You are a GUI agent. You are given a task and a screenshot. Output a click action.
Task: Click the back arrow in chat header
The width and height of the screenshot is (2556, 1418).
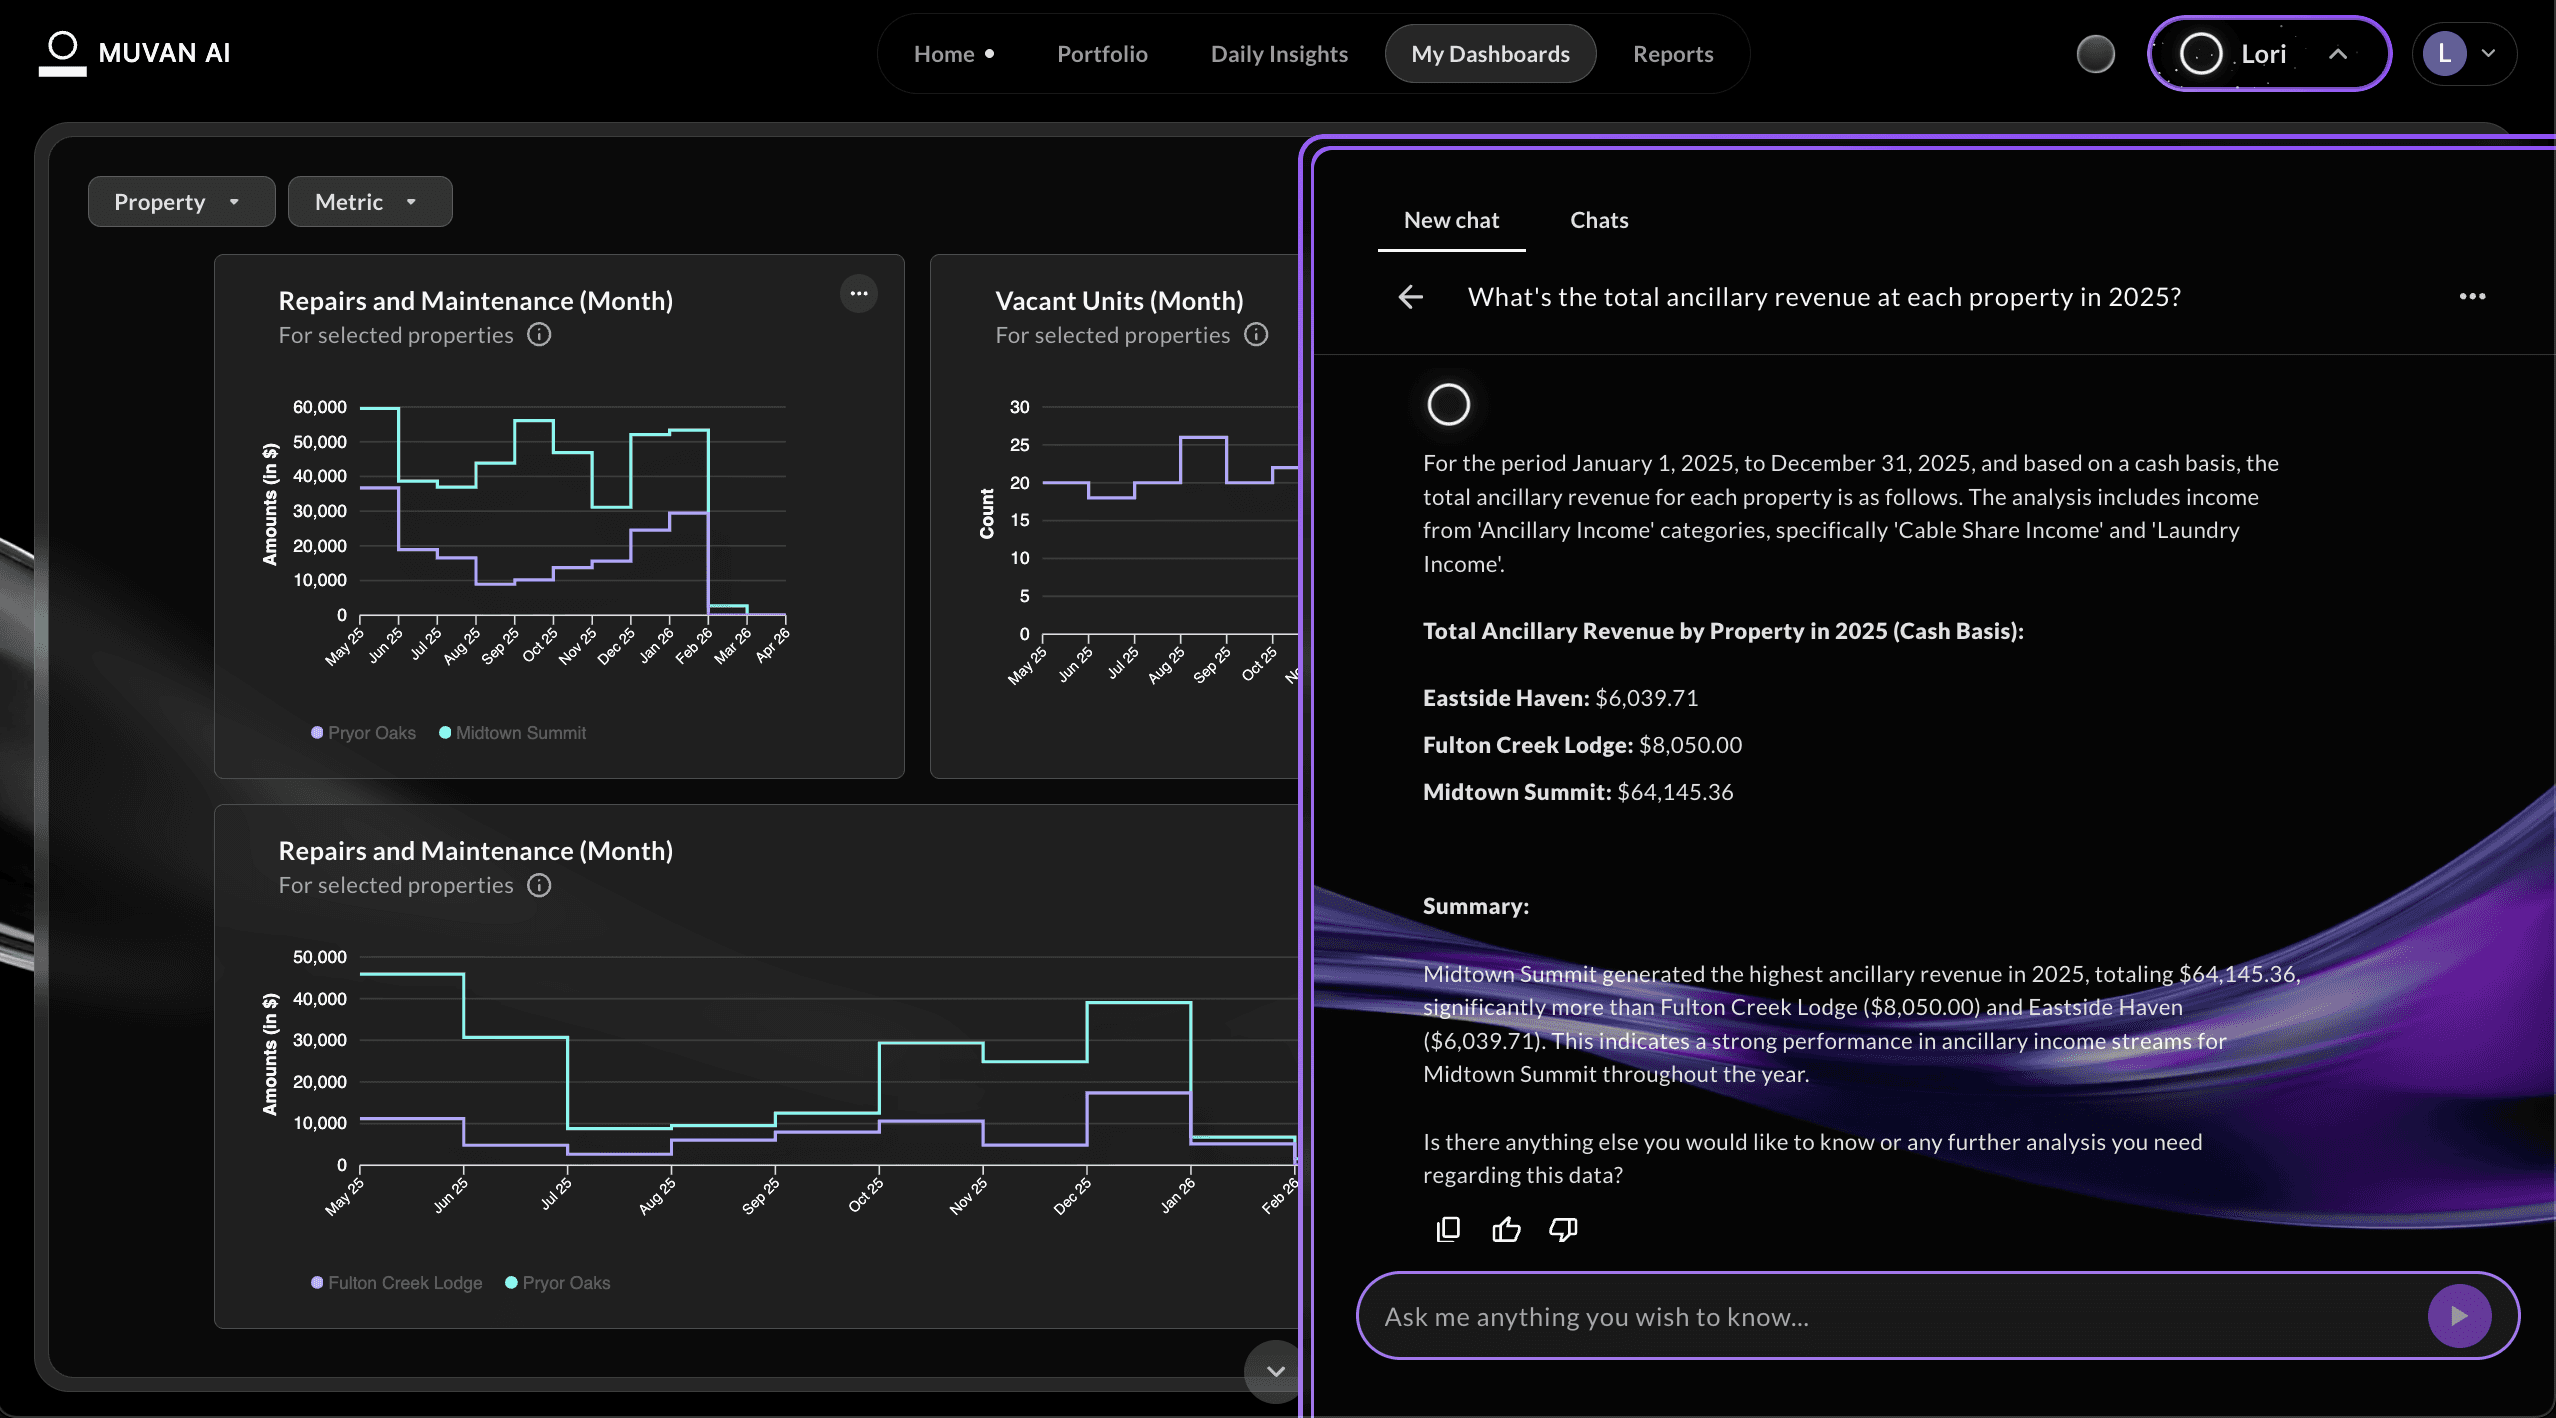[x=1410, y=297]
